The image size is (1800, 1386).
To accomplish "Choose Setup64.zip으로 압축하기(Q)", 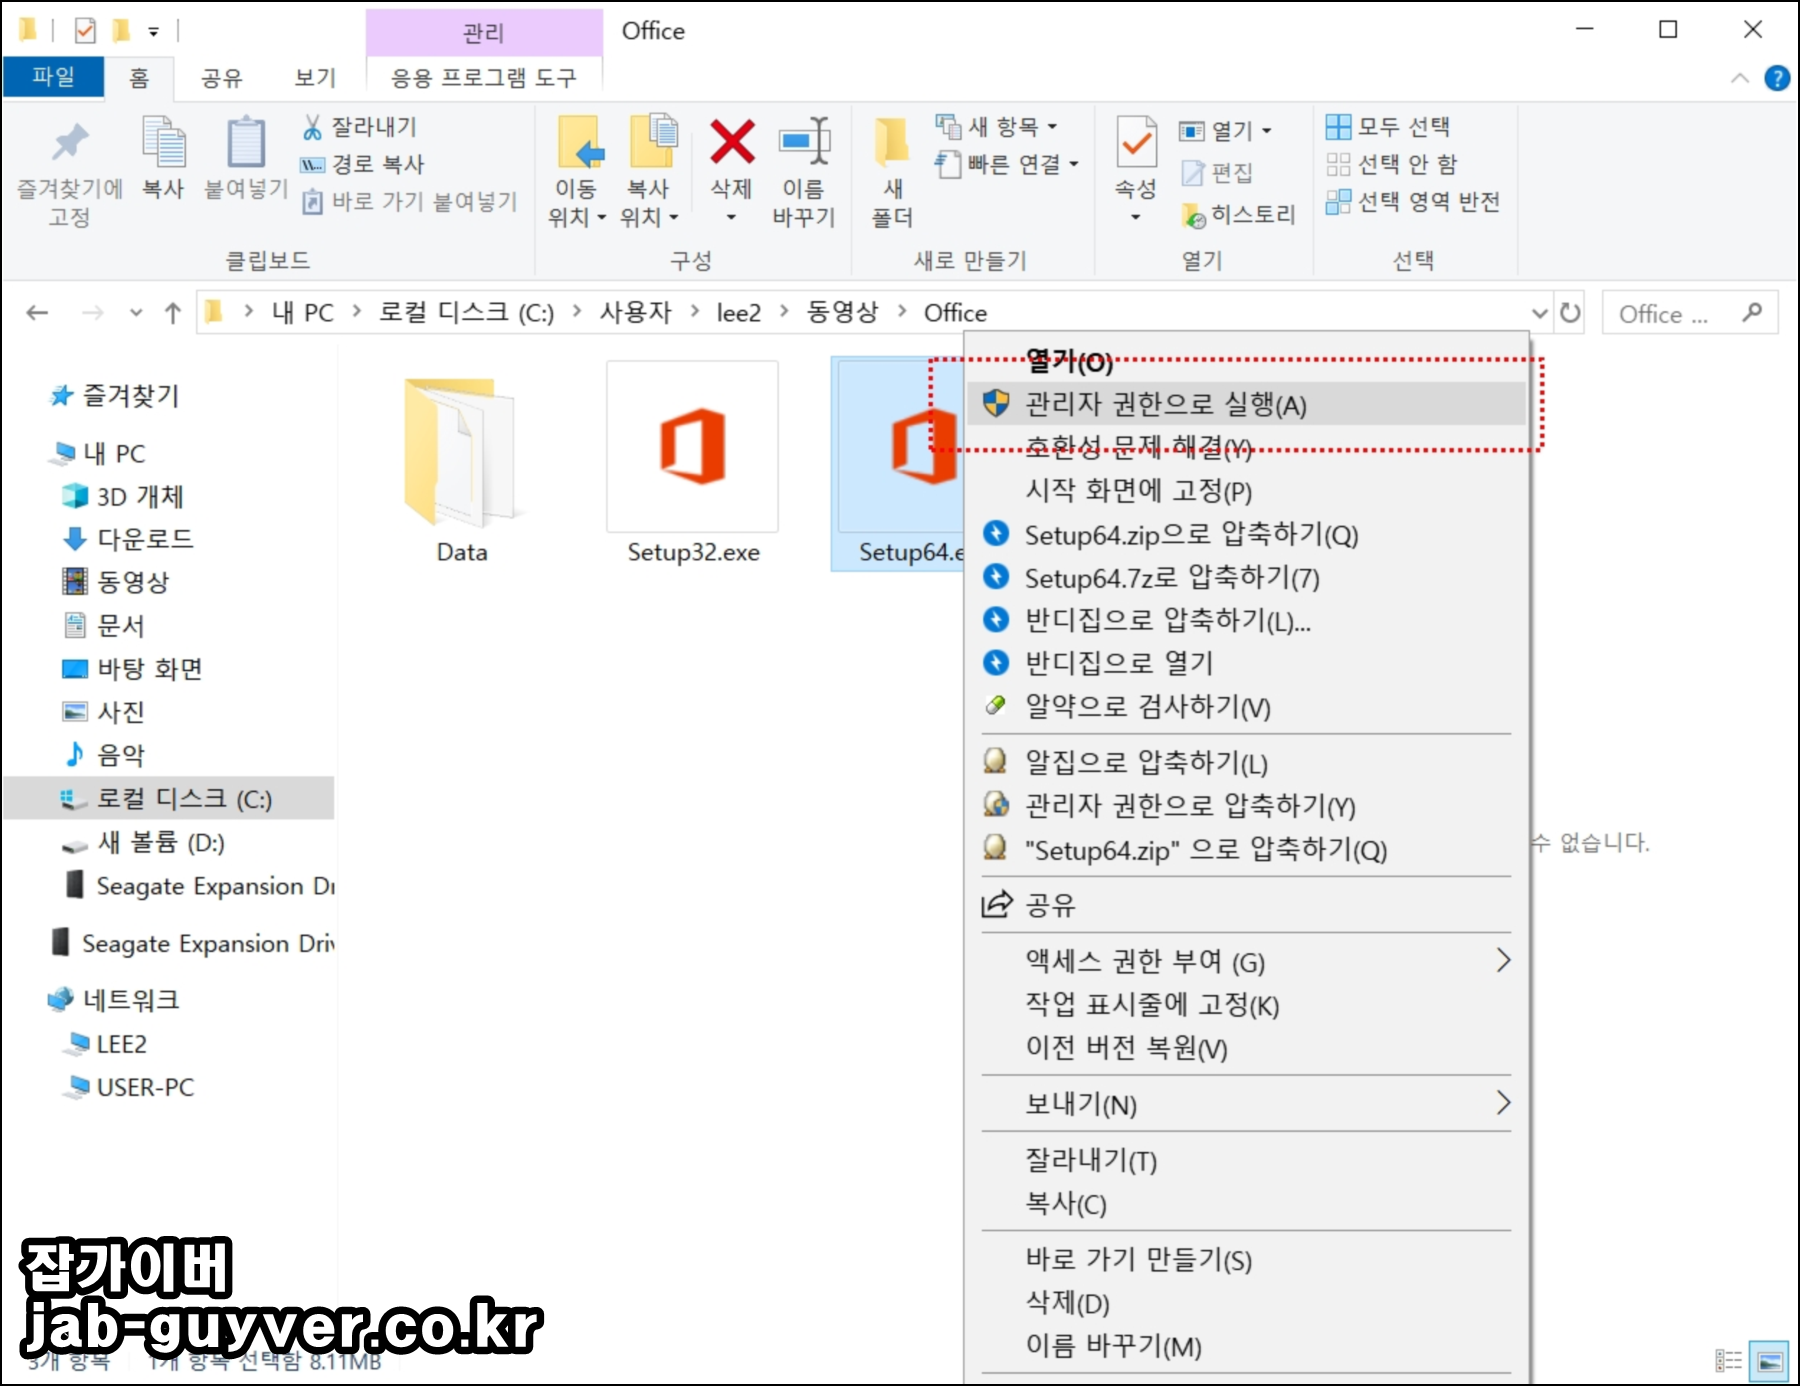I will coord(1246,534).
